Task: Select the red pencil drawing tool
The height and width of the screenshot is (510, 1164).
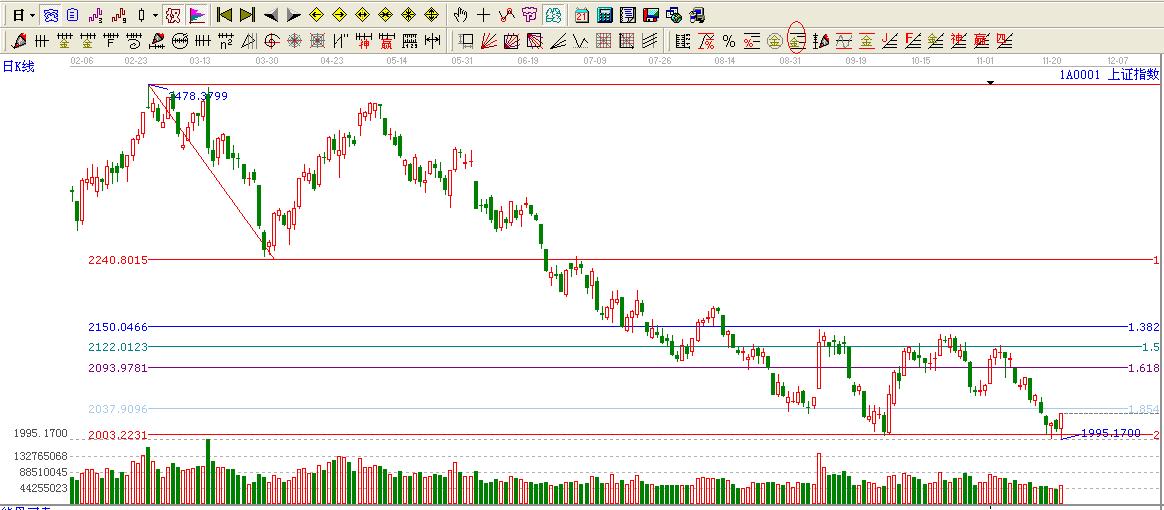Action: pyautogui.click(x=18, y=41)
